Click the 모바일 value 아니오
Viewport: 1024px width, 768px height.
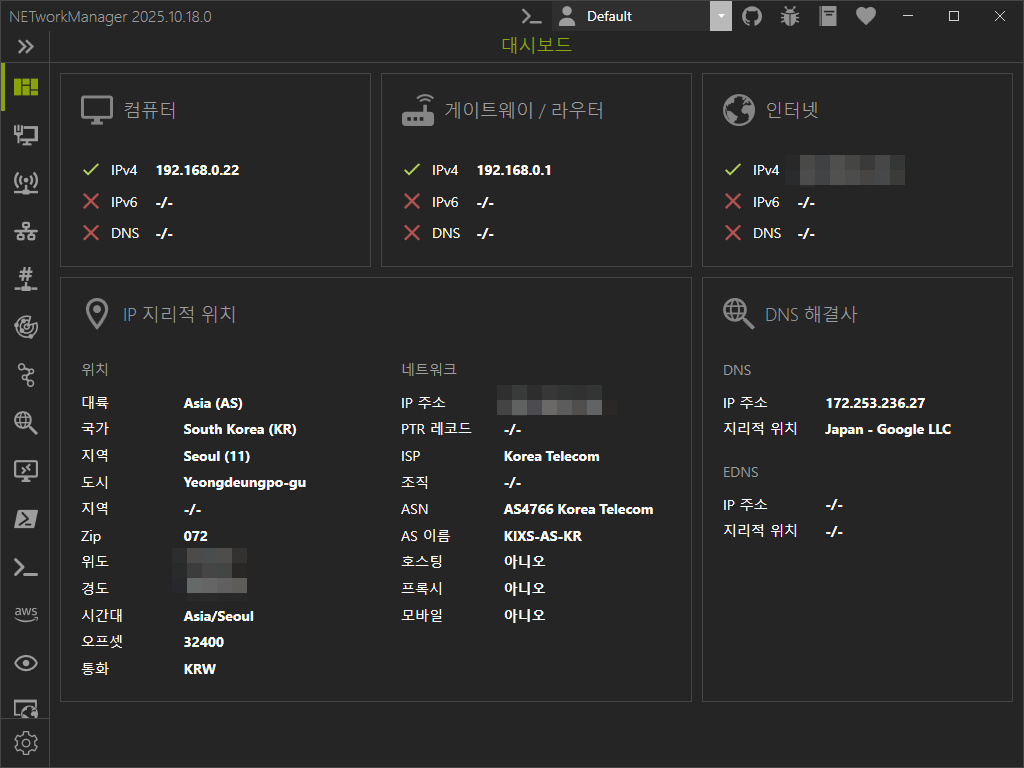point(524,615)
